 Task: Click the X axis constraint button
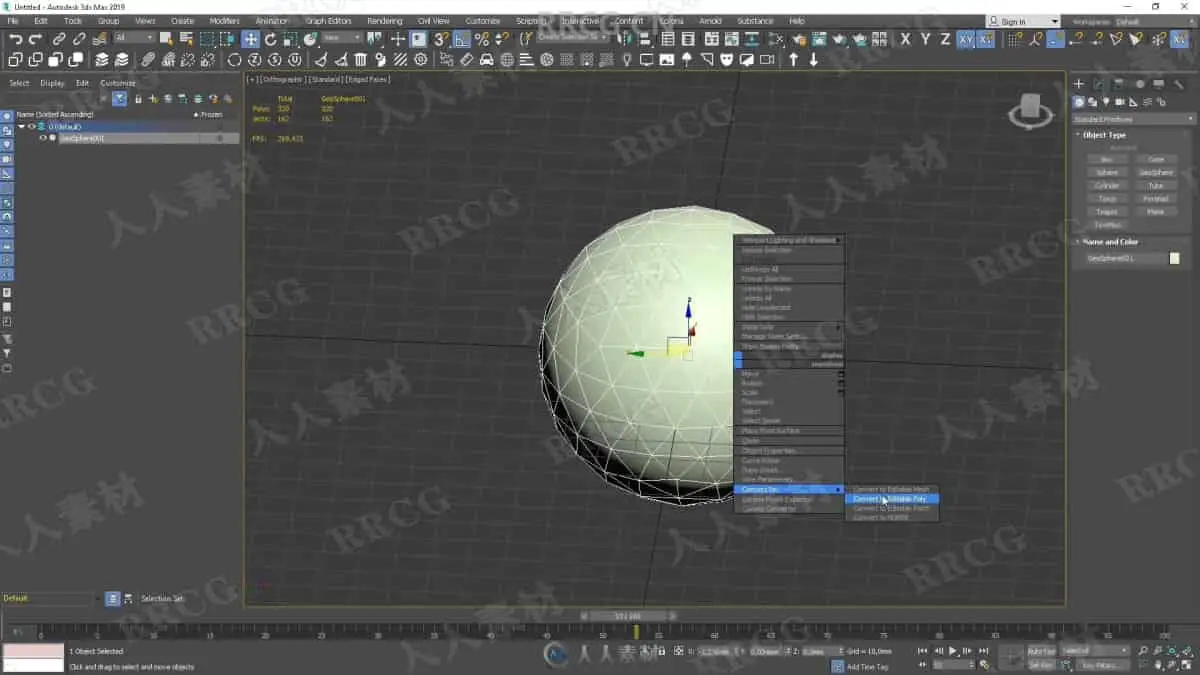click(906, 39)
